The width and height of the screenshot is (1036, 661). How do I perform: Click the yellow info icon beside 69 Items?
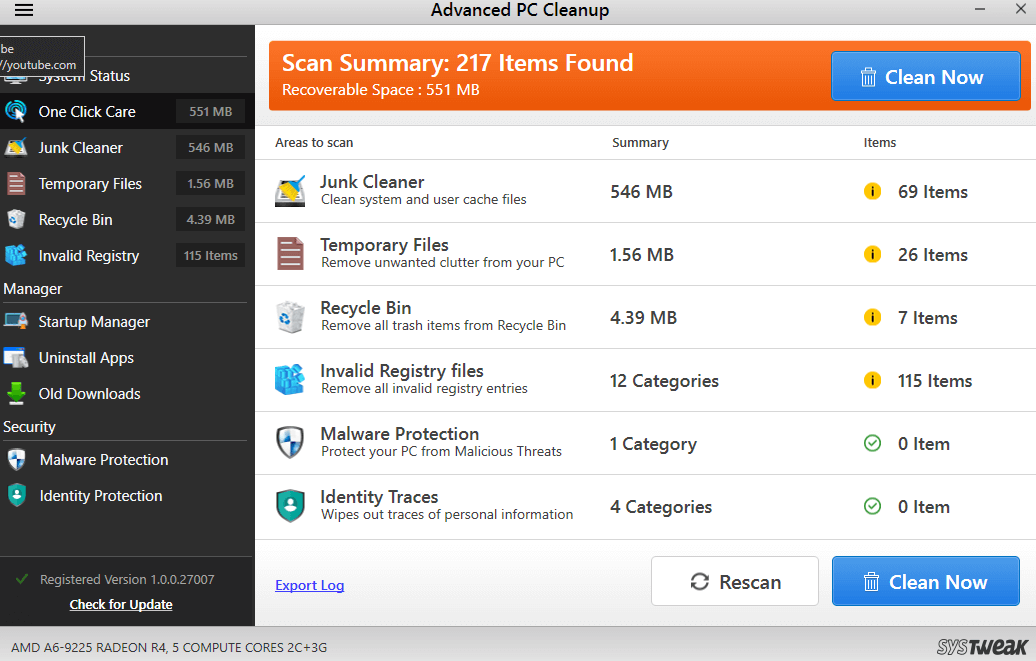pyautogui.click(x=872, y=192)
